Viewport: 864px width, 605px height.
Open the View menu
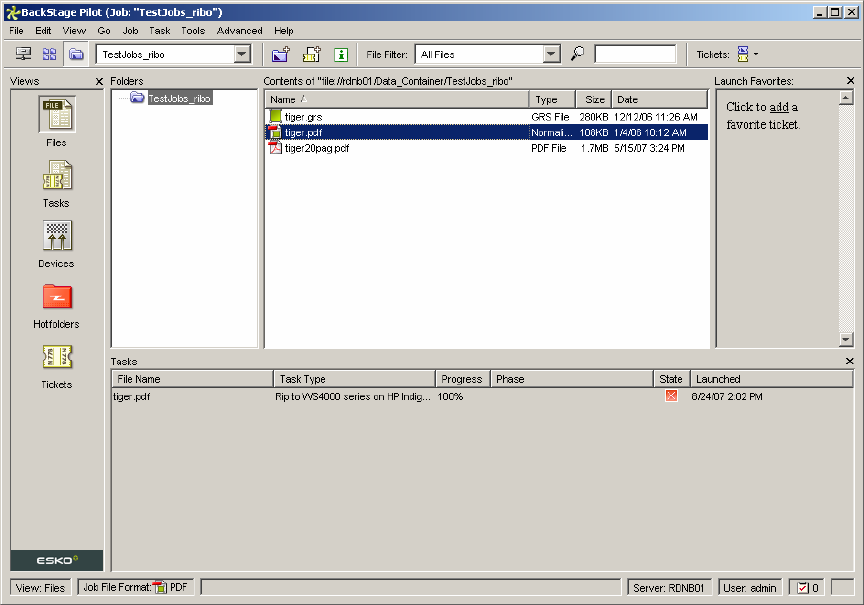[x=74, y=31]
